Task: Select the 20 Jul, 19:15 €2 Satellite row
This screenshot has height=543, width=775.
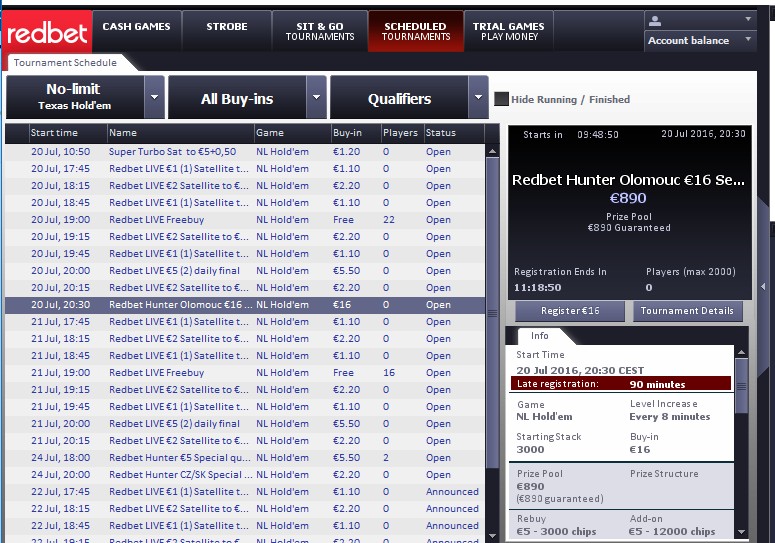Action: [245, 237]
